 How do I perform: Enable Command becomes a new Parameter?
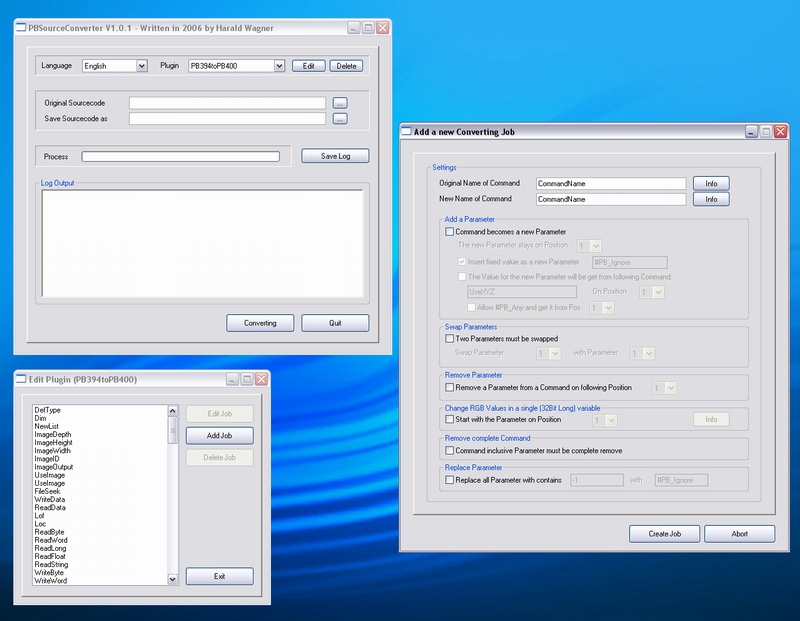pos(449,231)
